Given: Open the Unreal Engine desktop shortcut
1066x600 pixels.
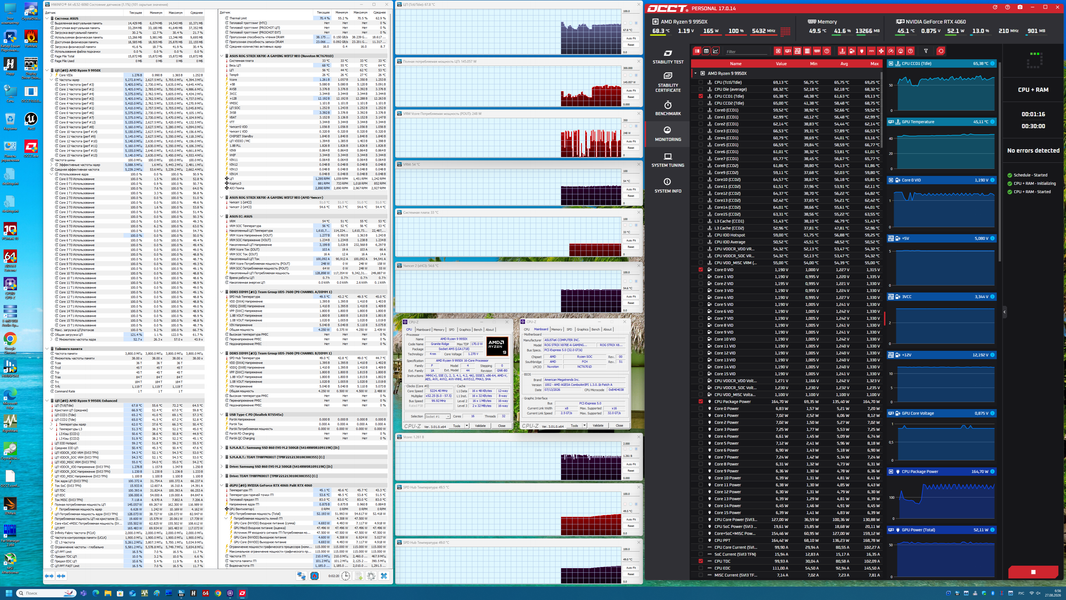Looking at the screenshot, I should coord(31,122).
